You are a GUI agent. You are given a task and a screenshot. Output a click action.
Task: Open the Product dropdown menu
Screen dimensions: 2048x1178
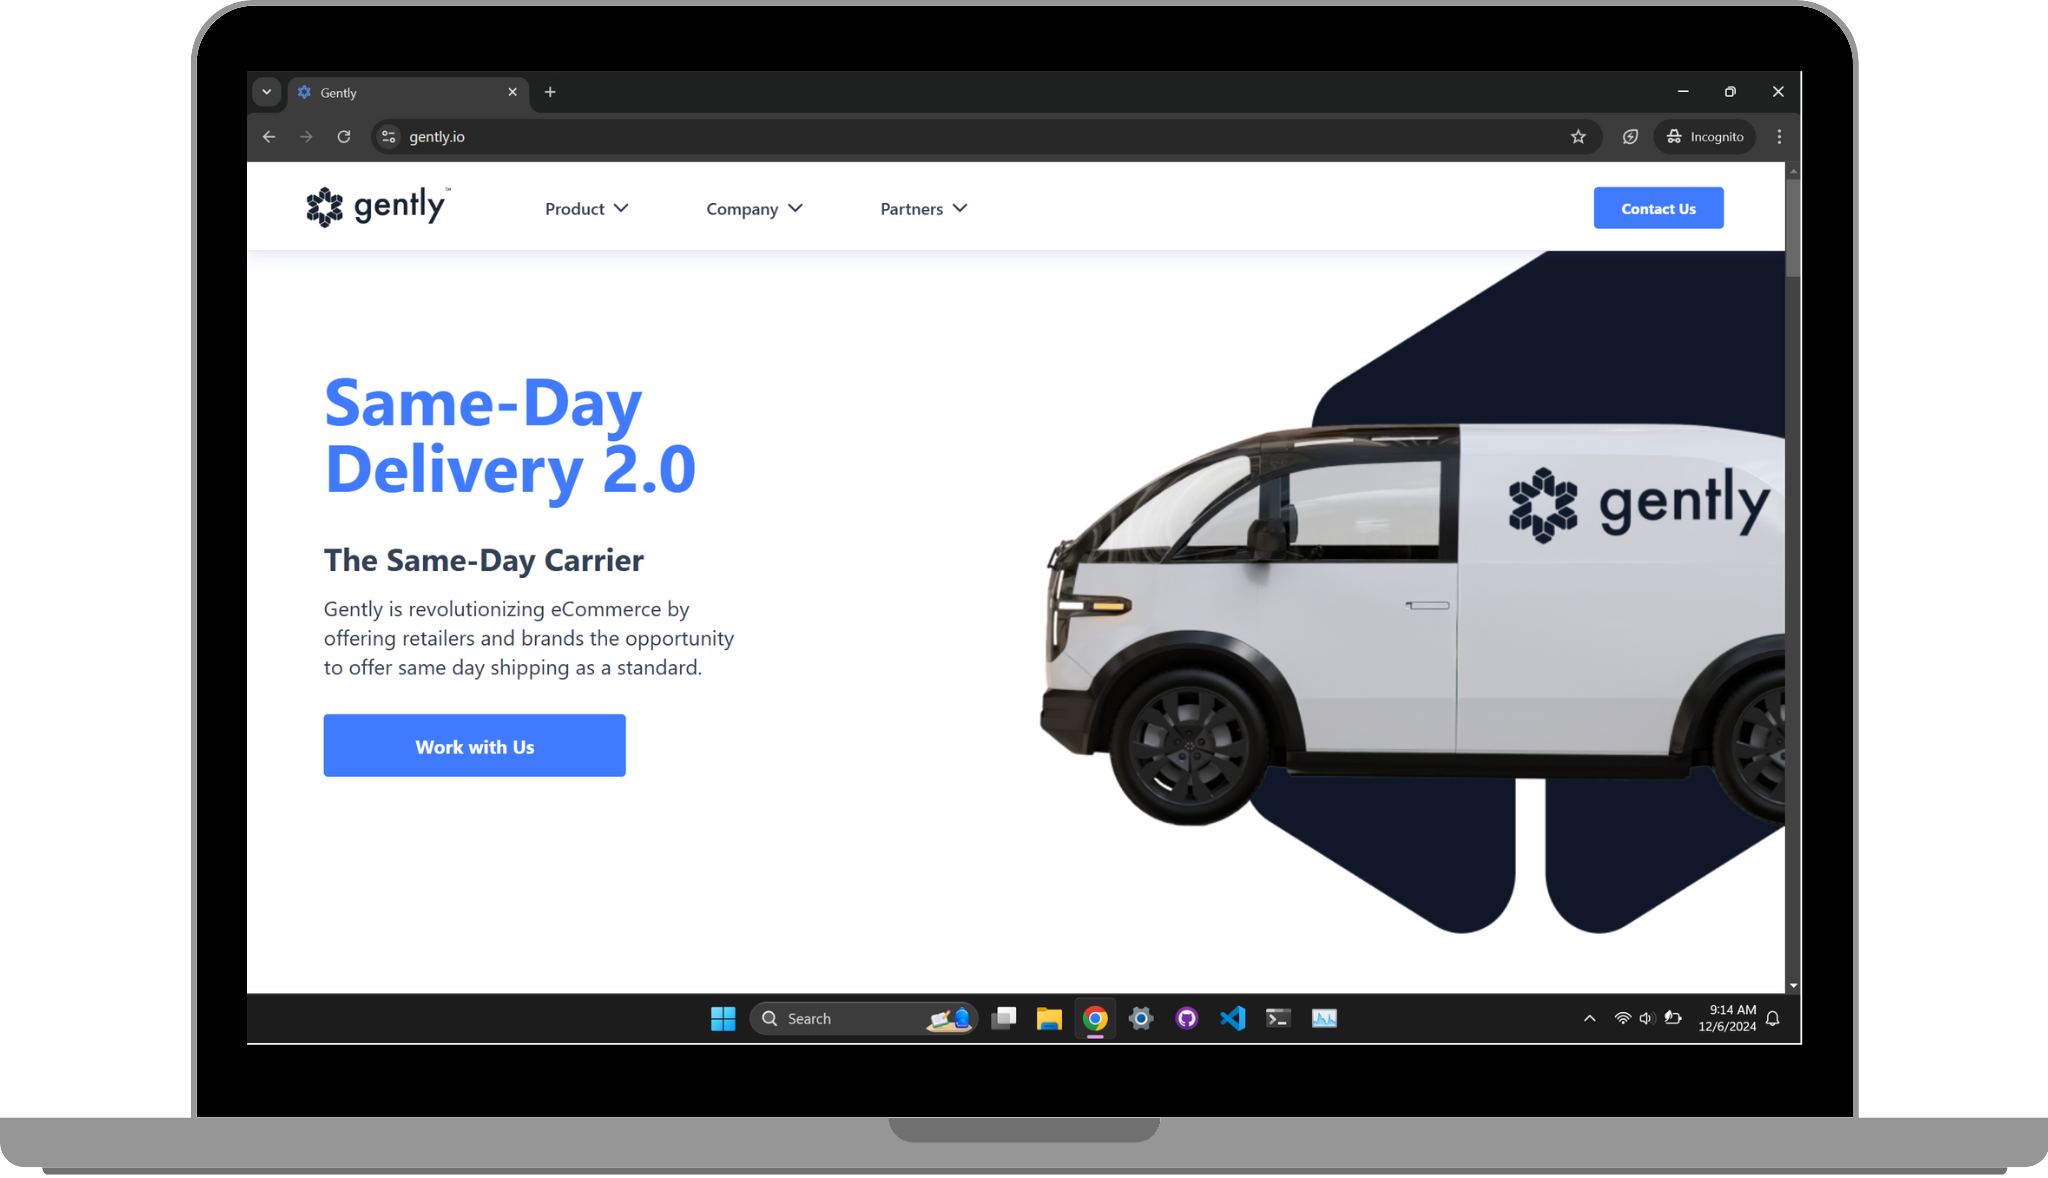(x=587, y=209)
